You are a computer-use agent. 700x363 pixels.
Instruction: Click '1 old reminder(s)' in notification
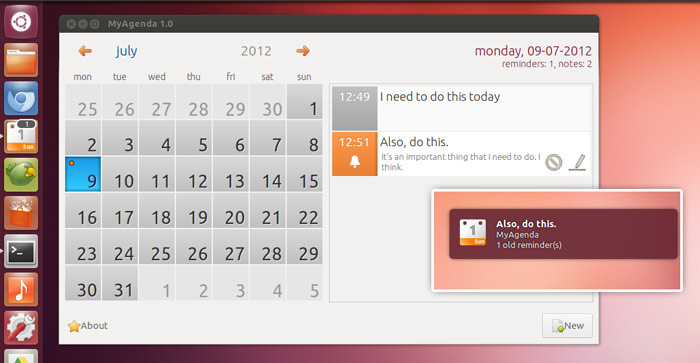point(529,245)
